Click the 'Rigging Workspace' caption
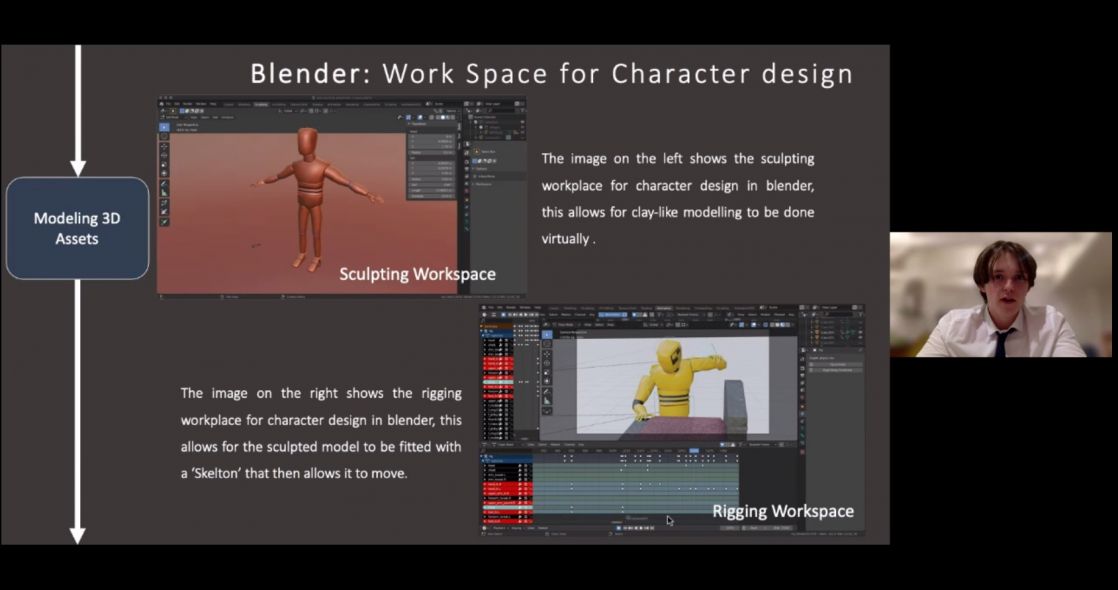 [783, 511]
